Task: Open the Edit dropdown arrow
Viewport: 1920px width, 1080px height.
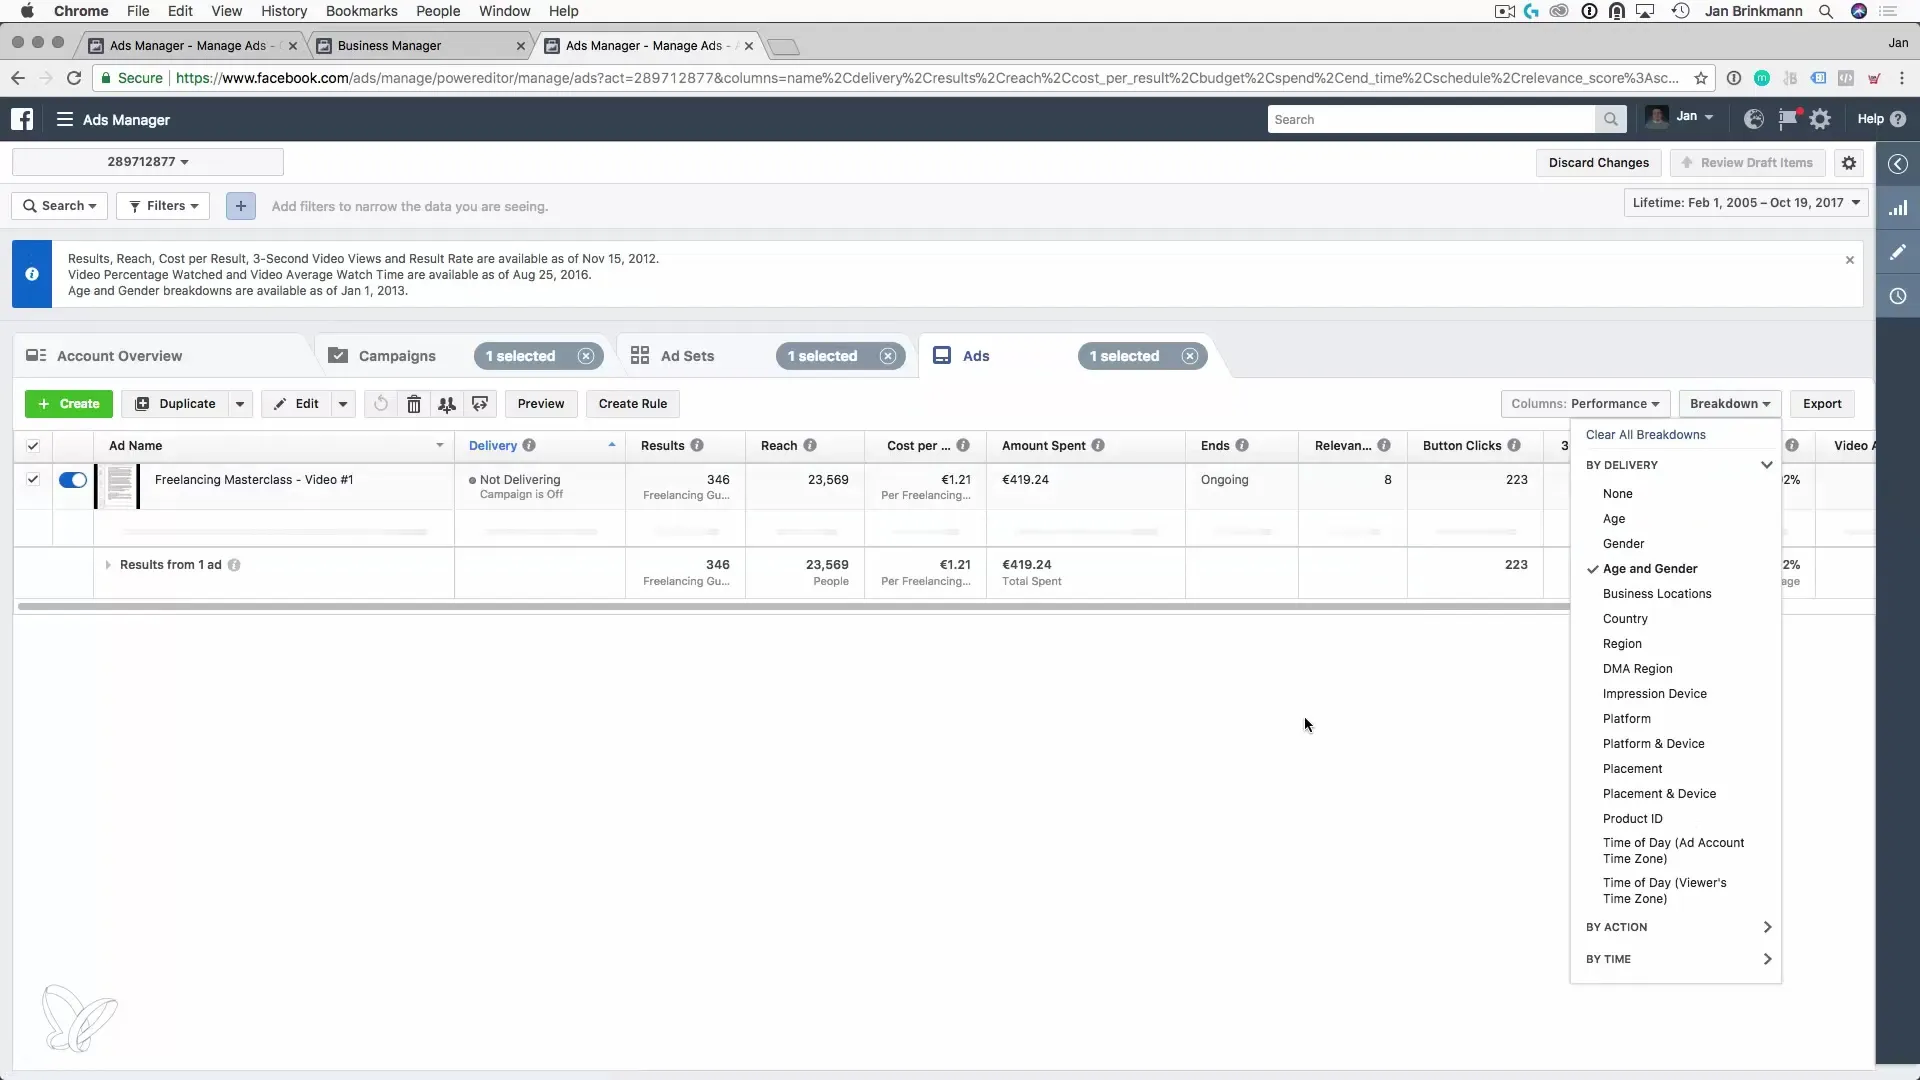Action: coord(343,404)
